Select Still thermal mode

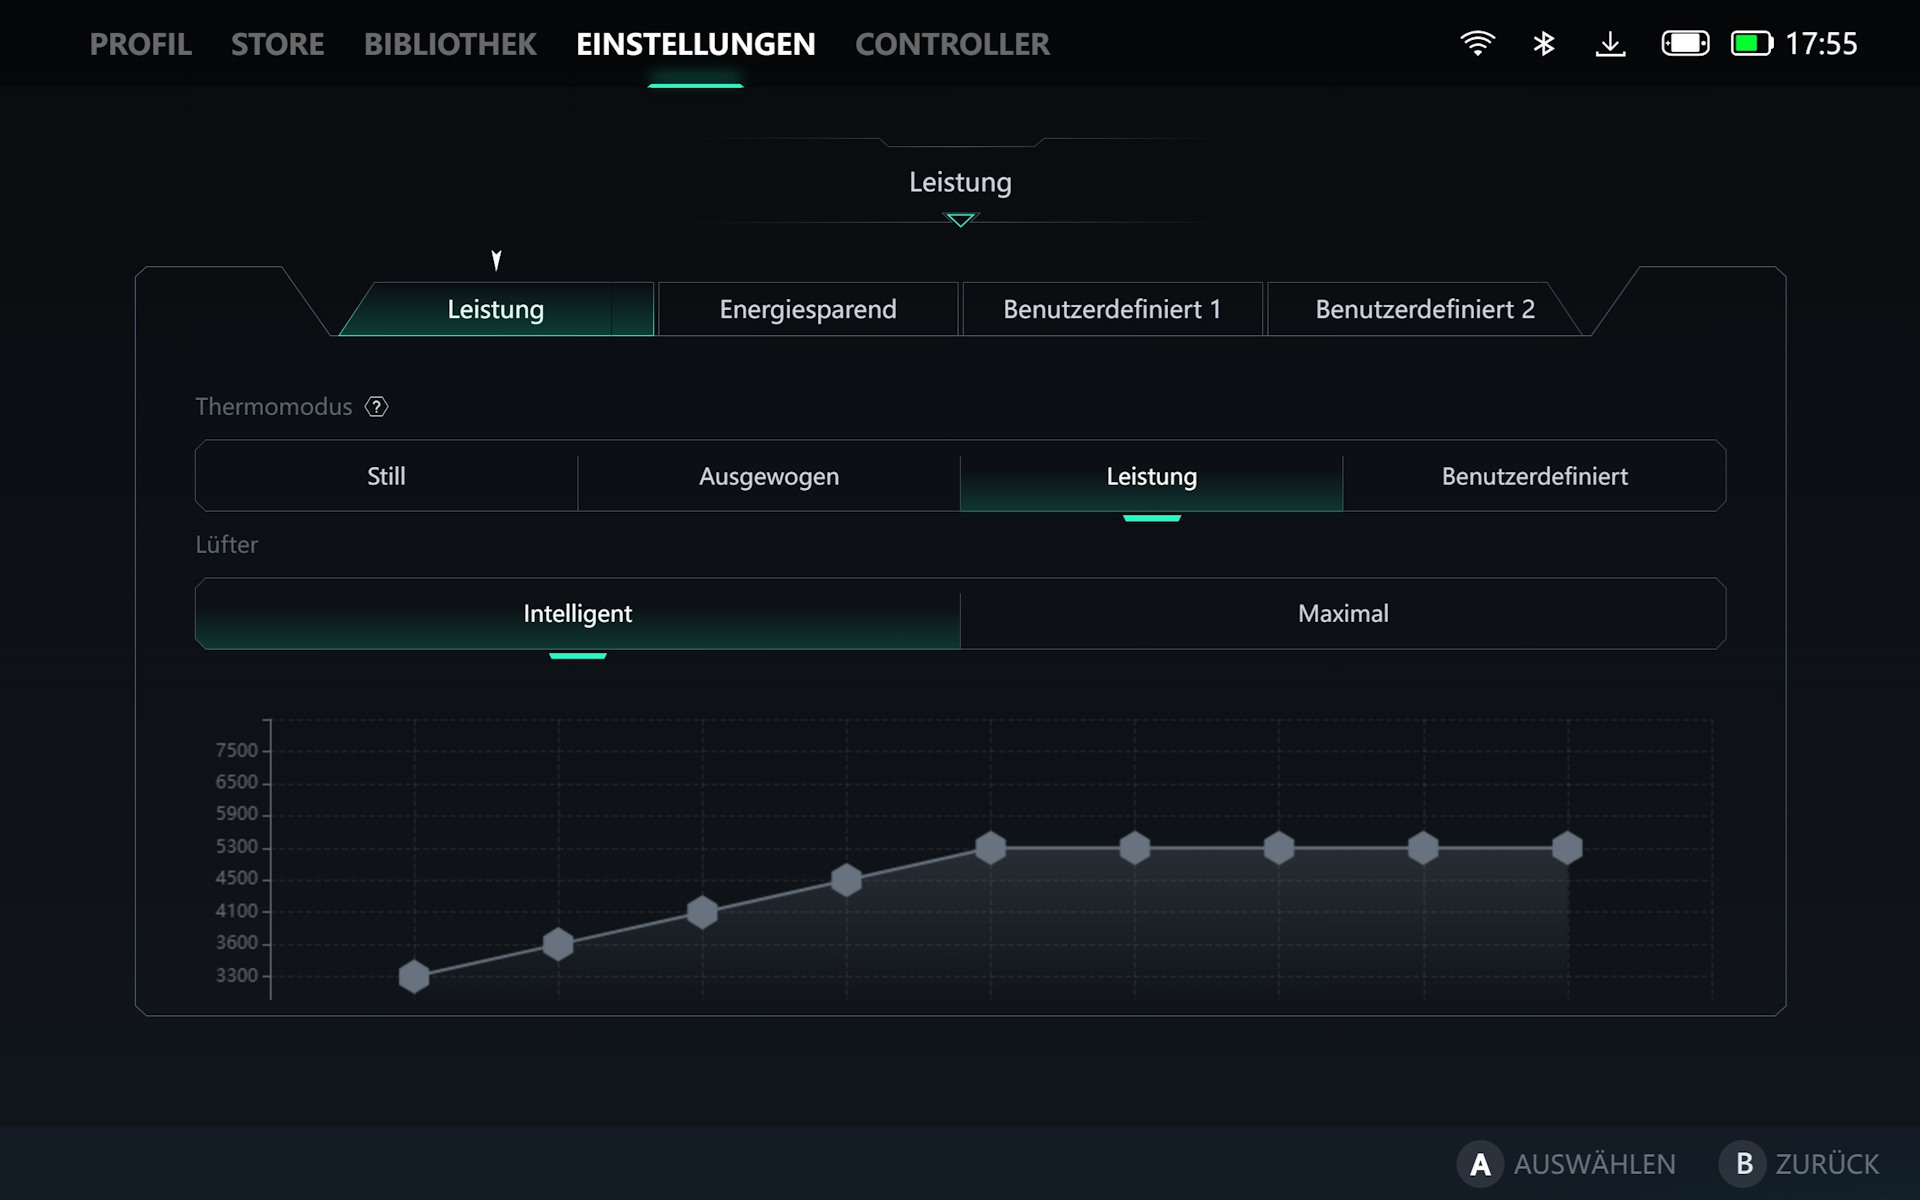point(386,476)
